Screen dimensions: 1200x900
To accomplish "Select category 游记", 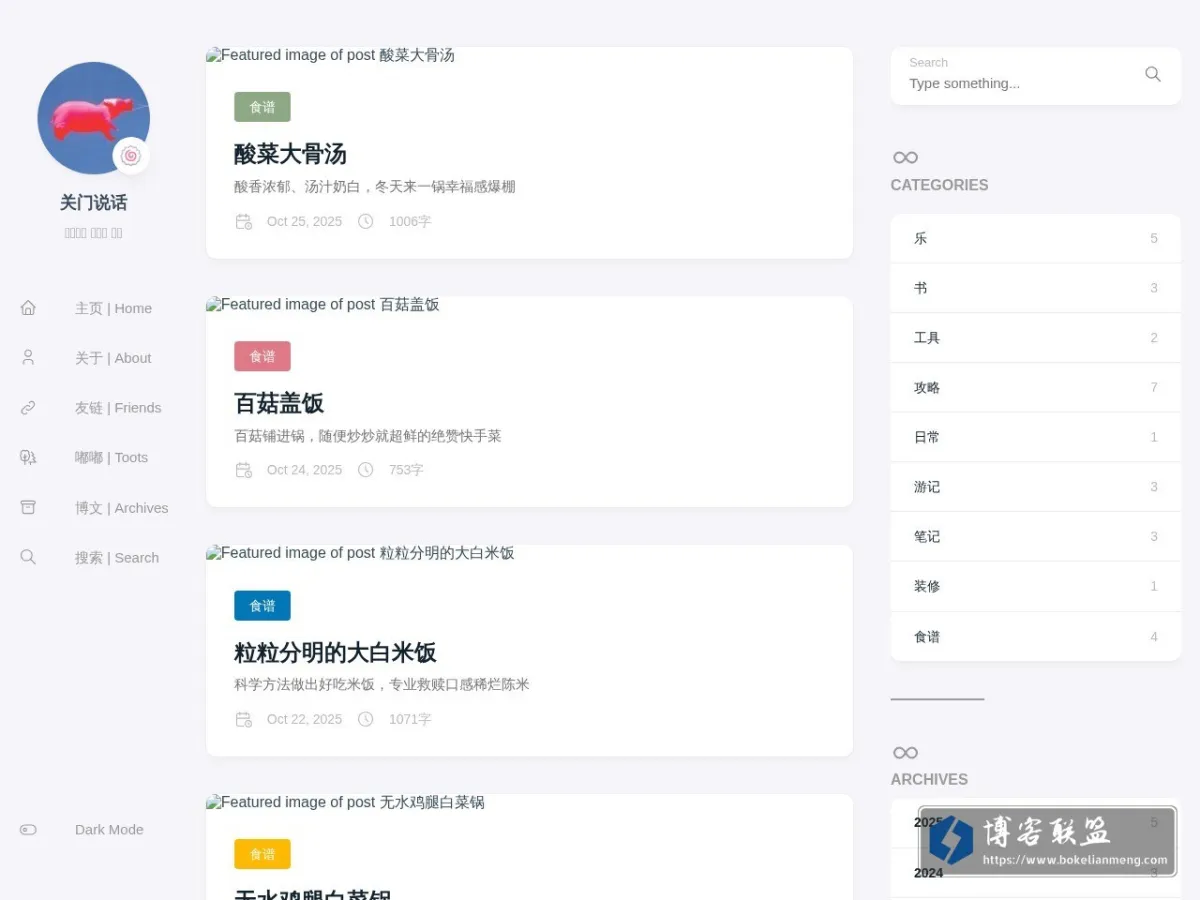I will pyautogui.click(x=1036, y=487).
